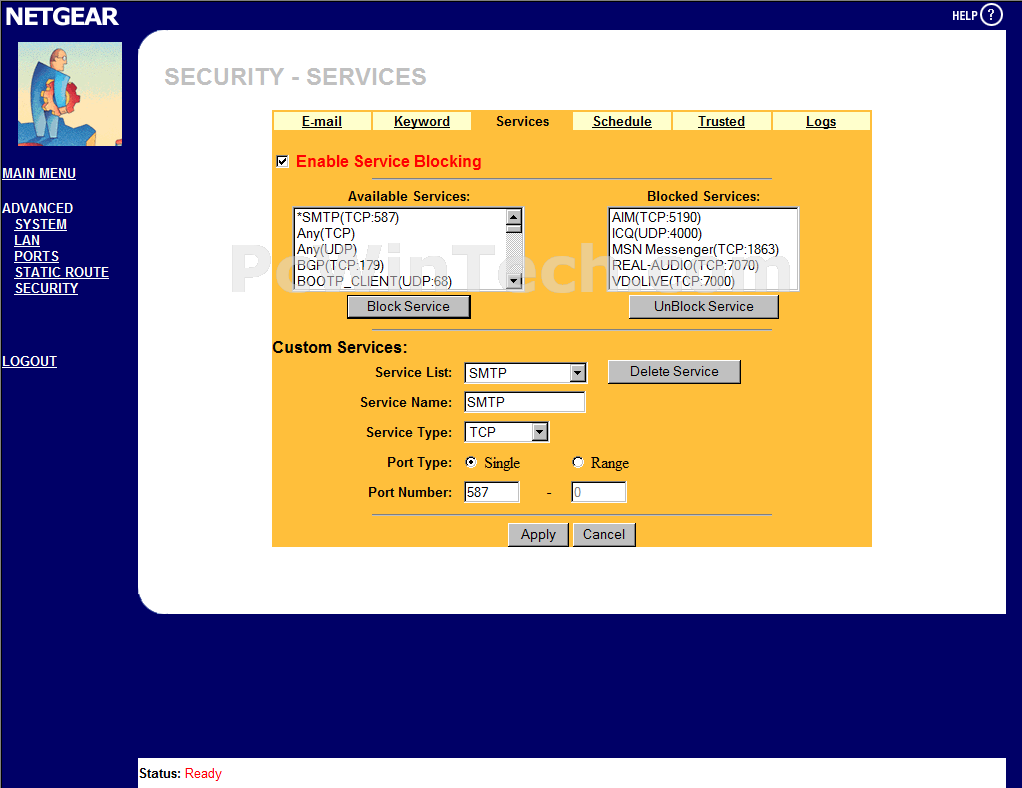Select Any(TCP) in Available Services

(x=400, y=233)
